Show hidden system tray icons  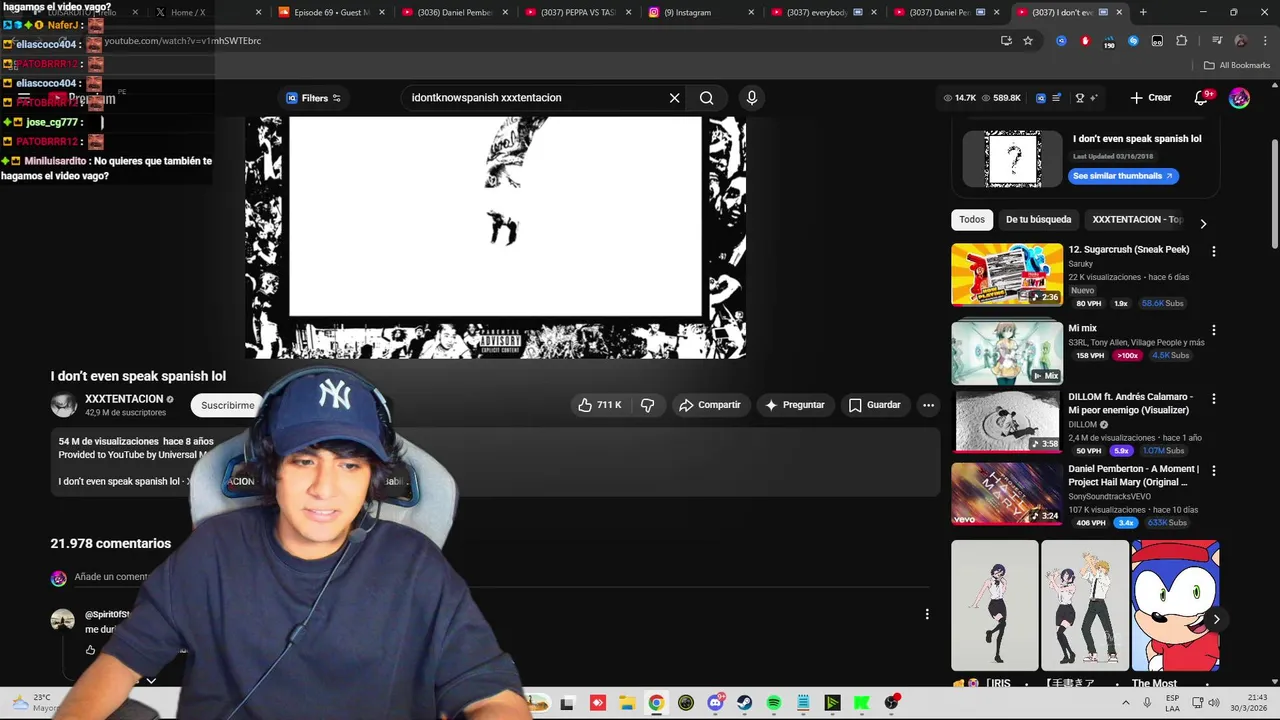coord(1126,703)
